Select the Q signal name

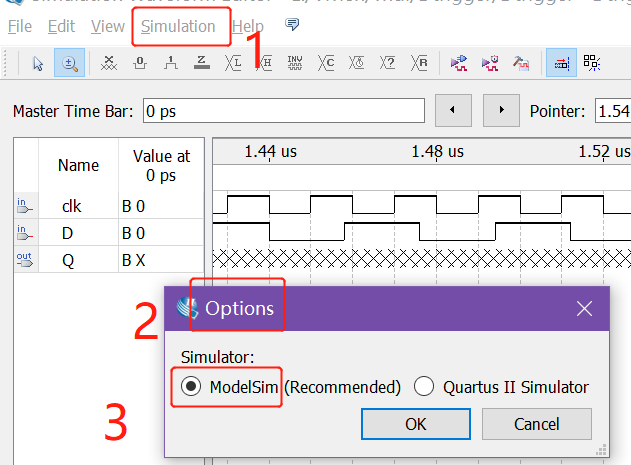point(68,260)
